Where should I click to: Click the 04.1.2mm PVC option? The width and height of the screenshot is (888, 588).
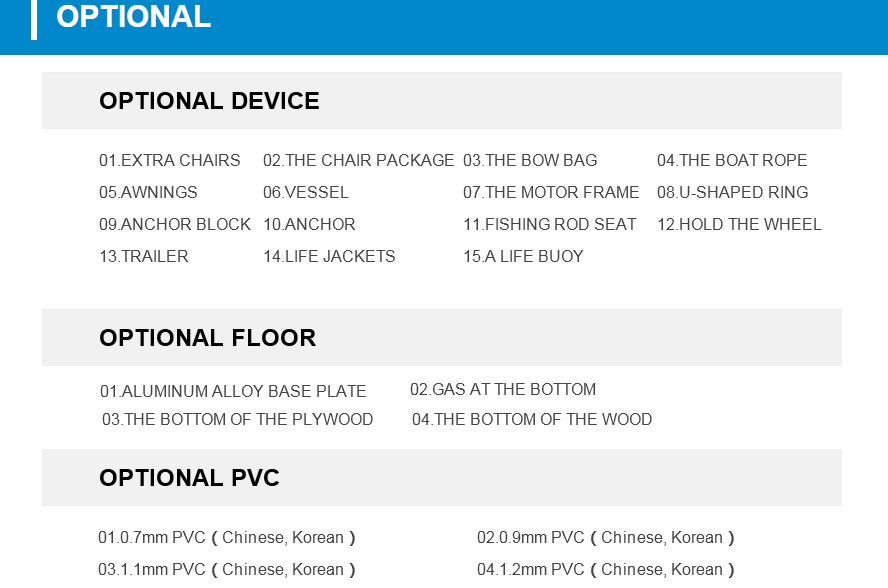click(605, 569)
